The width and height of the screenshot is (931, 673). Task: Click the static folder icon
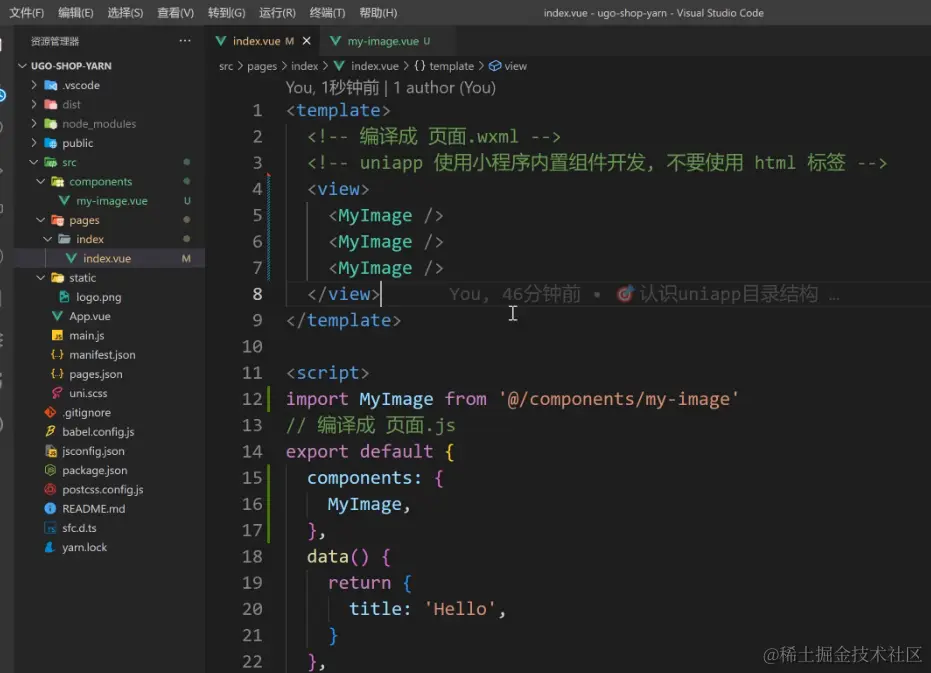[x=58, y=277]
